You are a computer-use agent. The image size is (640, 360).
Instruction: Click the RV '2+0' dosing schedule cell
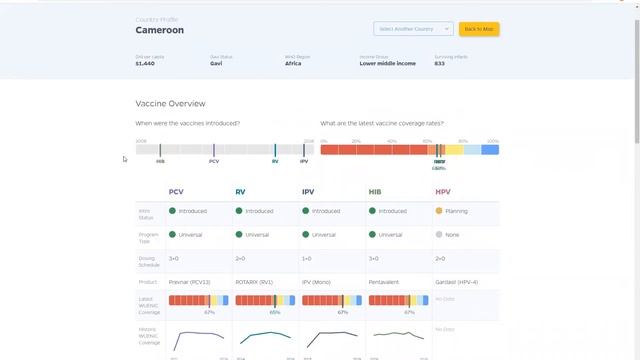click(240, 258)
